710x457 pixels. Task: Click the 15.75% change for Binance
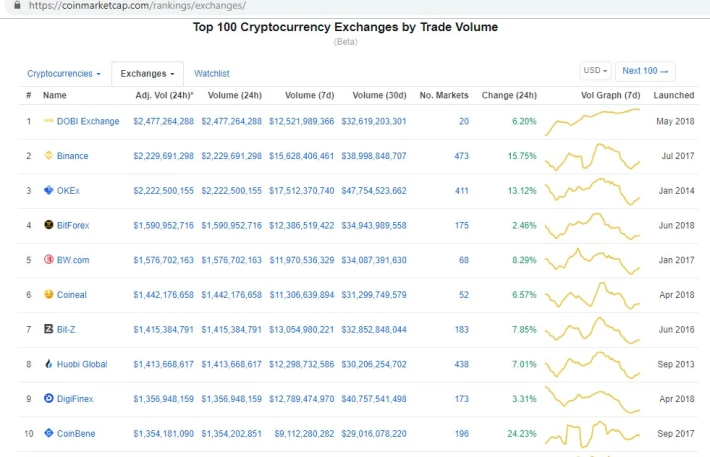[x=522, y=156]
